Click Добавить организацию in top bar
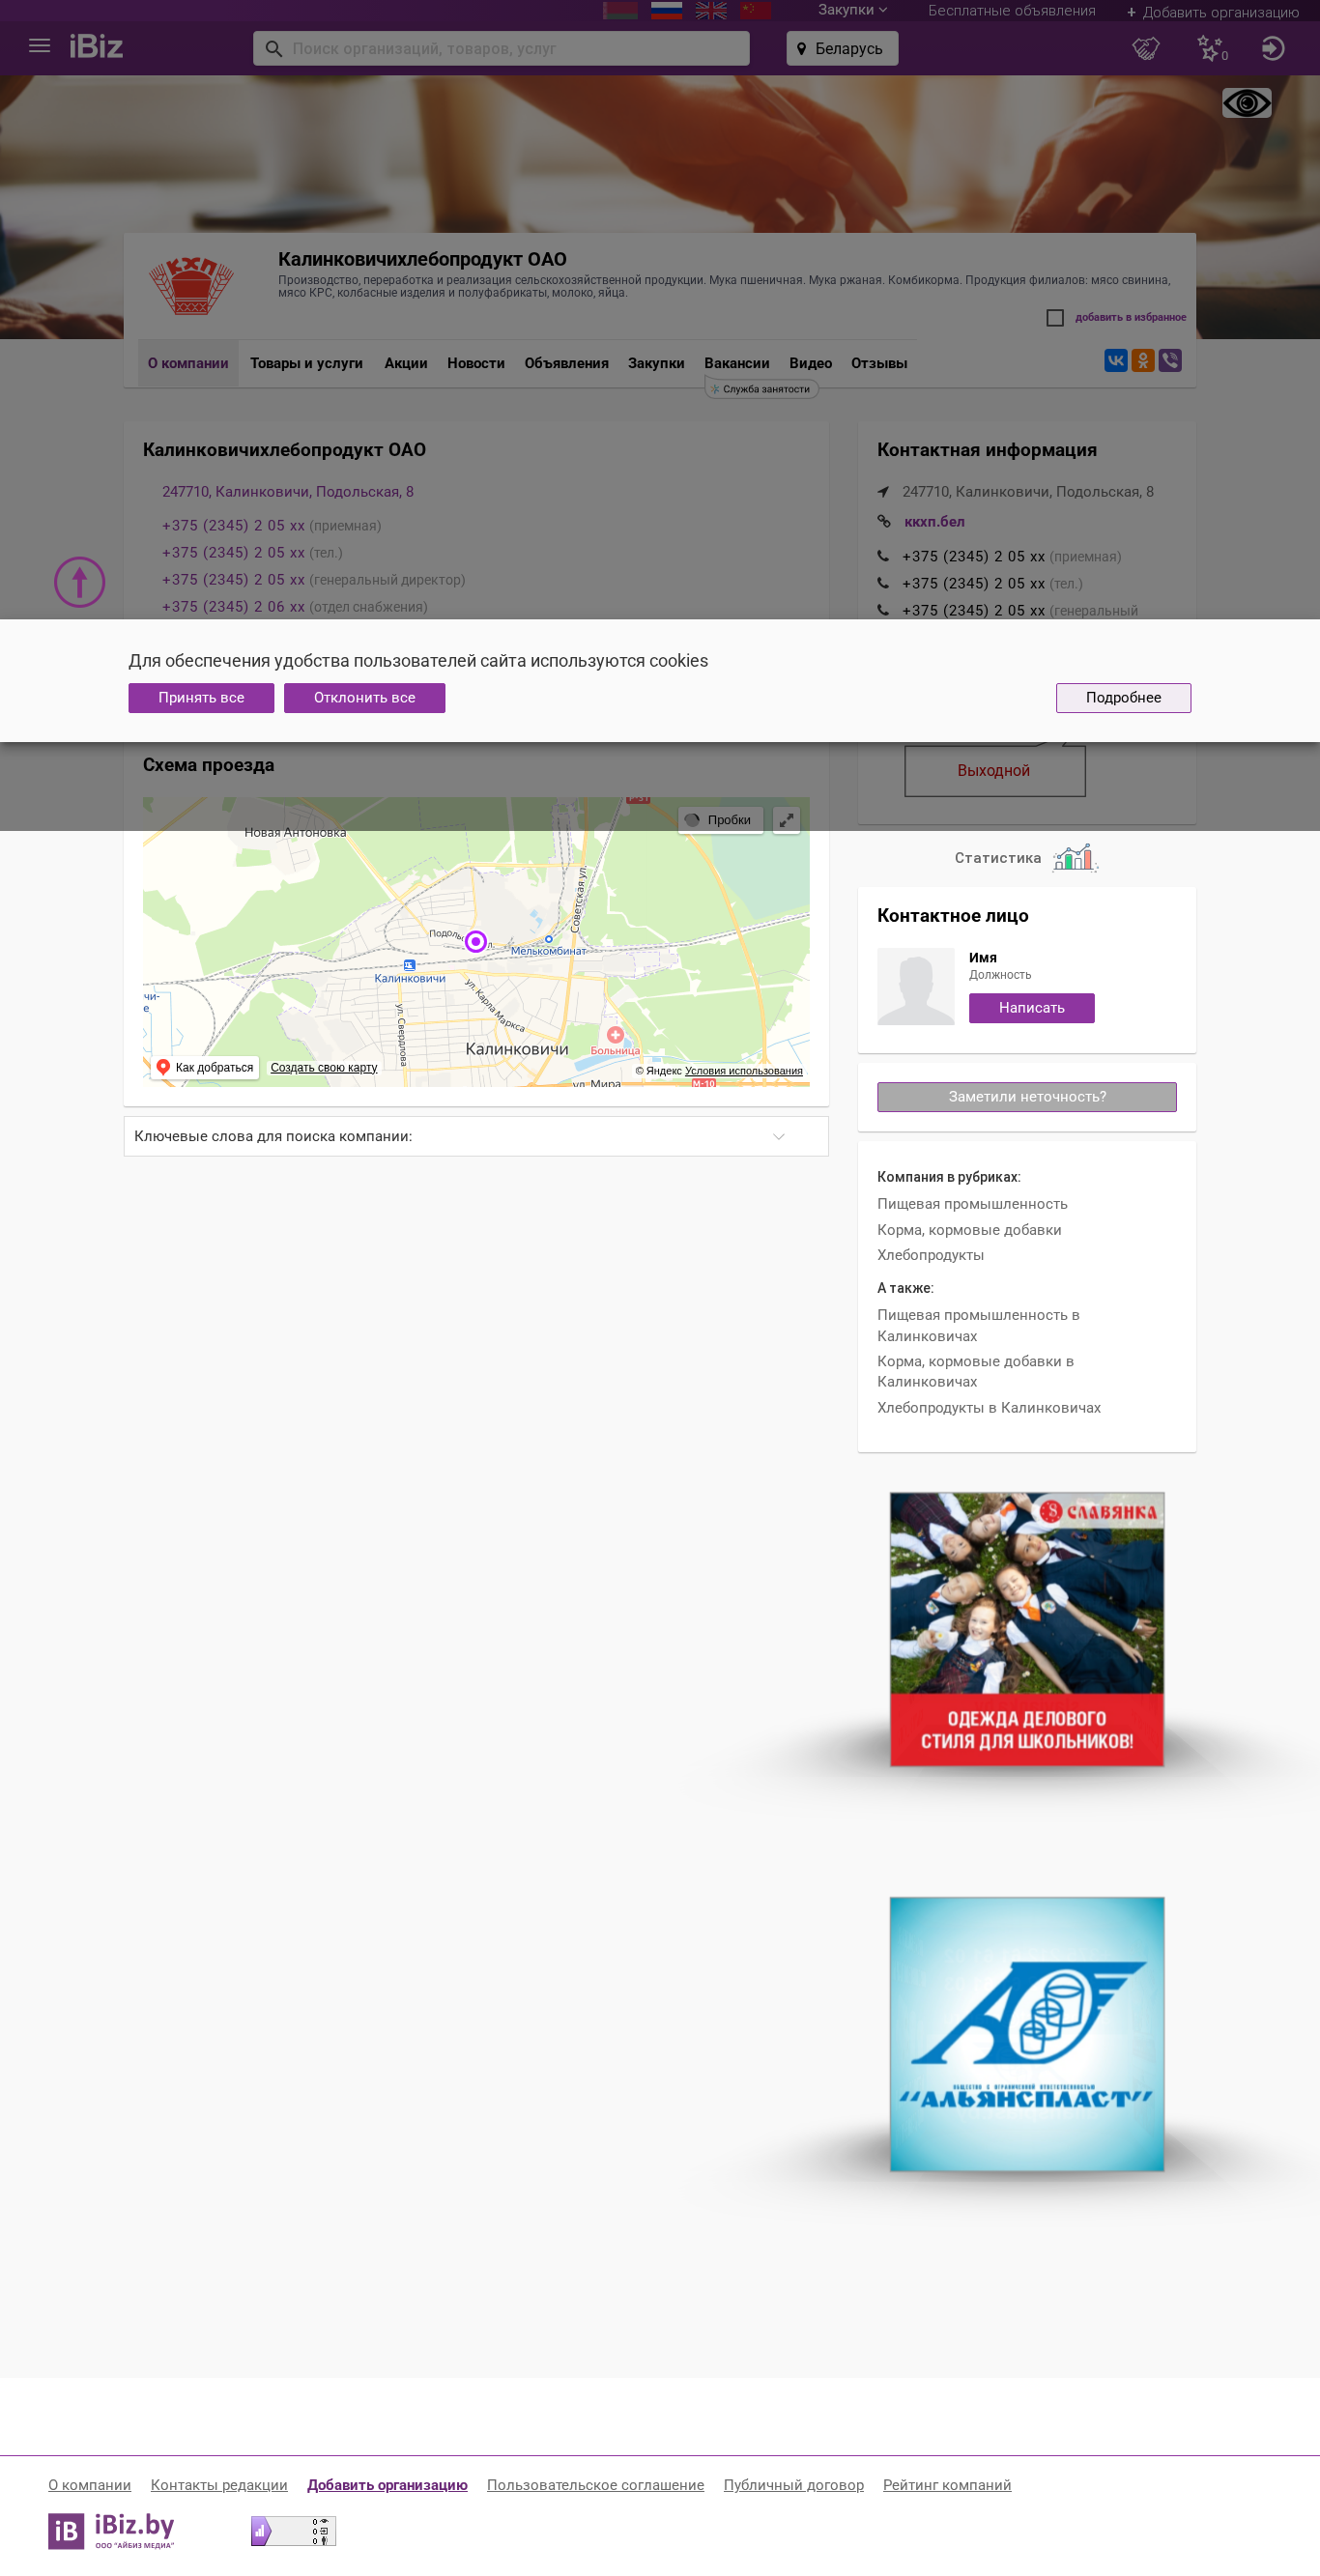The width and height of the screenshot is (1320, 2576). (1212, 12)
